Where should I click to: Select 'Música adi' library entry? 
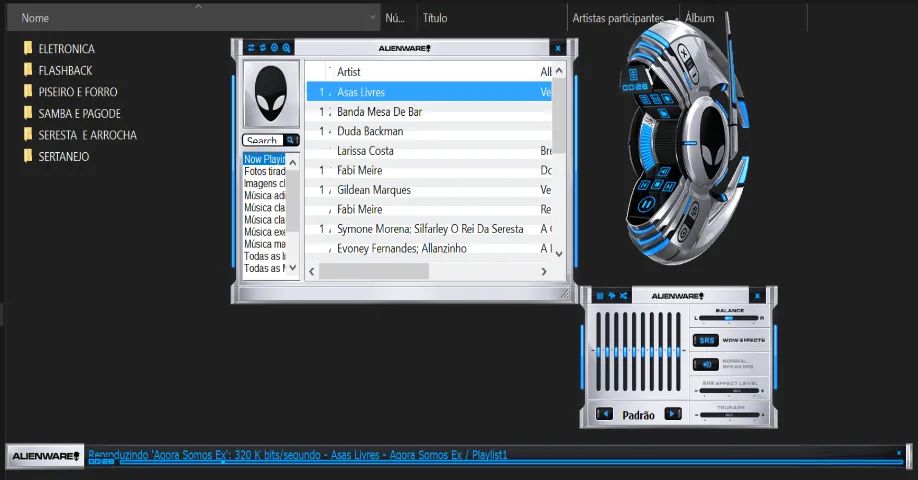point(264,196)
